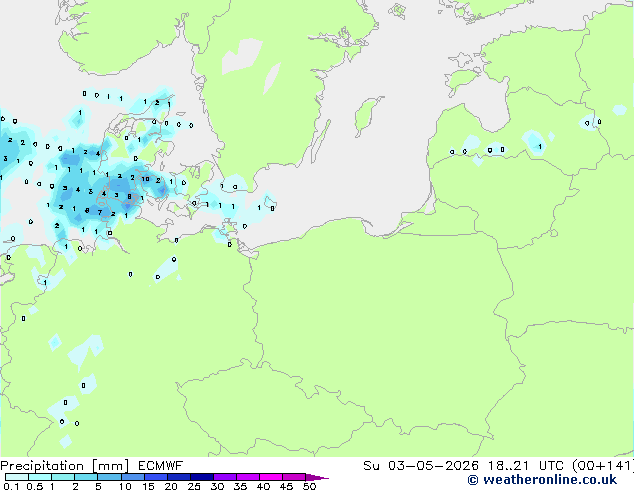Click the '25' legend scale label
This screenshot has width=634, height=490.
[194, 486]
